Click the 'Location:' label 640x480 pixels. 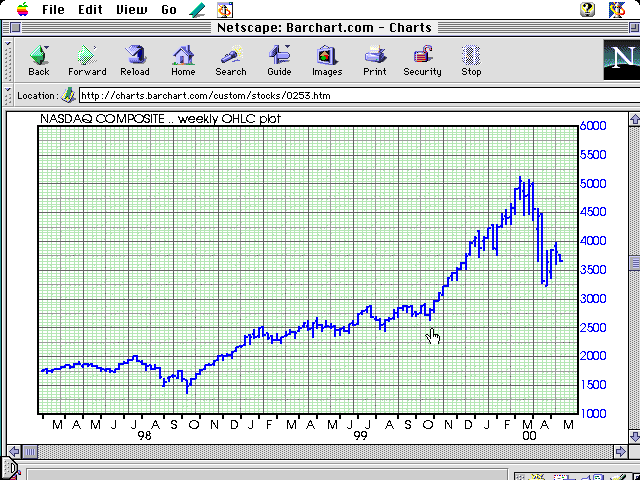coord(38,96)
